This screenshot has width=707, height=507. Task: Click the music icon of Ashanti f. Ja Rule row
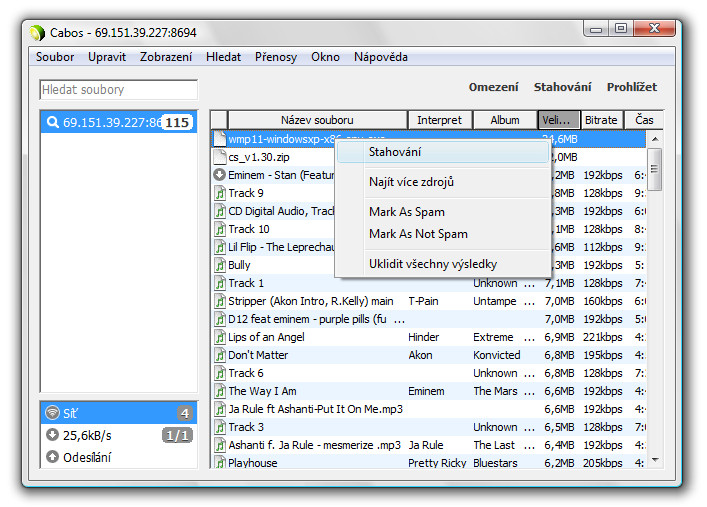pos(220,445)
